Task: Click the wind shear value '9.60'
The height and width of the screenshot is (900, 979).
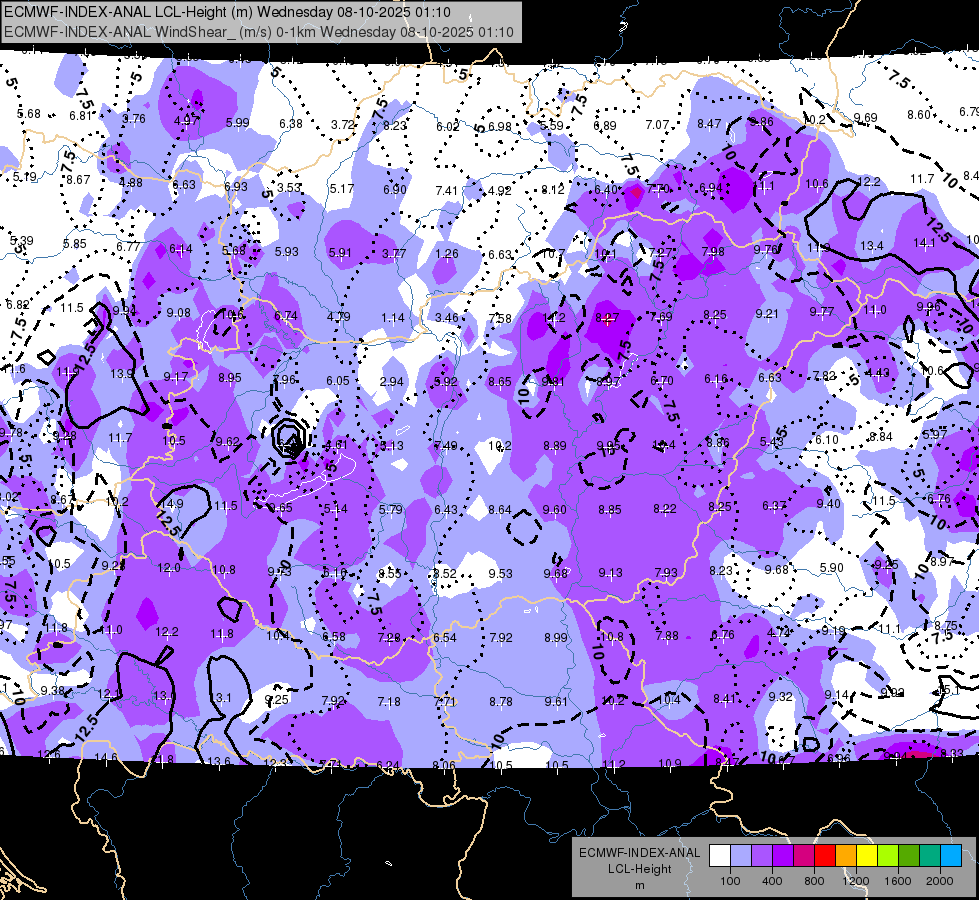Action: (x=554, y=510)
